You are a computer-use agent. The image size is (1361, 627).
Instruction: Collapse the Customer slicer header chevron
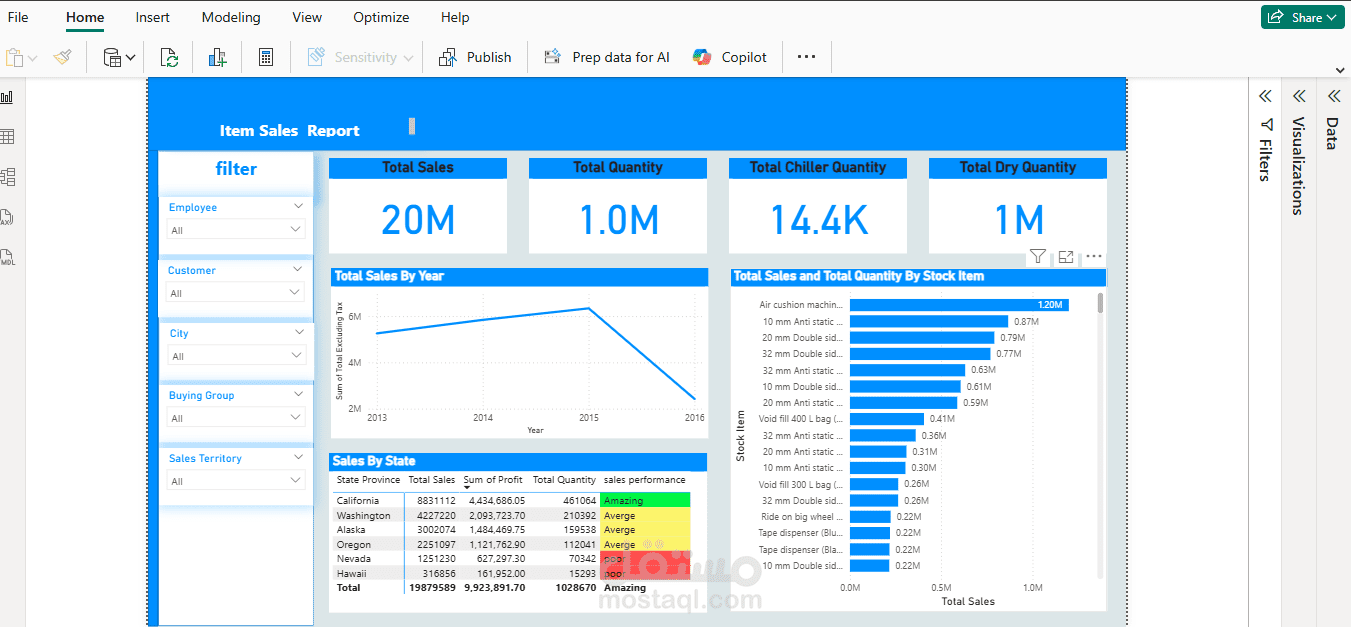[x=297, y=269]
